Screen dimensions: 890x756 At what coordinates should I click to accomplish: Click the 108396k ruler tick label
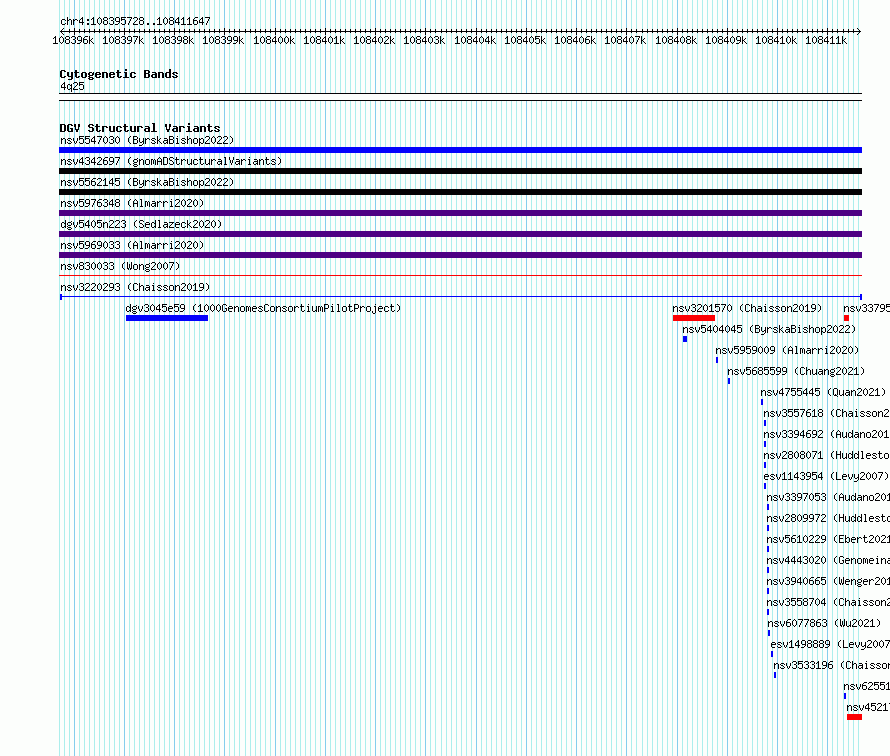(x=73, y=40)
